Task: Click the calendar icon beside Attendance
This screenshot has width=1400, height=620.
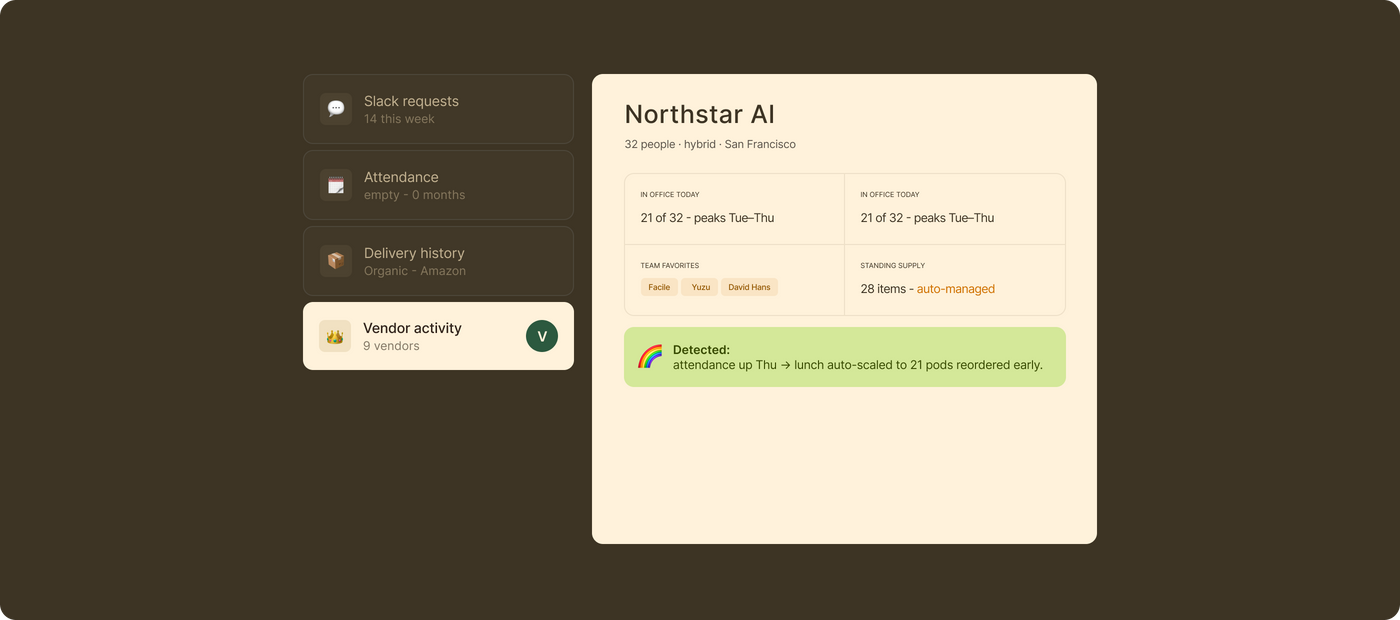Action: click(336, 185)
